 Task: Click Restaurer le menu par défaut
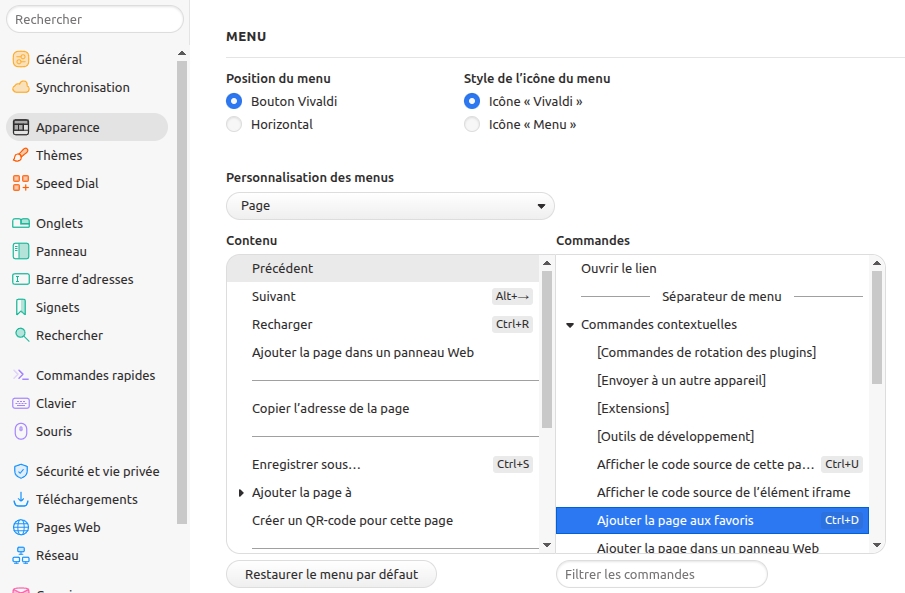click(x=331, y=574)
